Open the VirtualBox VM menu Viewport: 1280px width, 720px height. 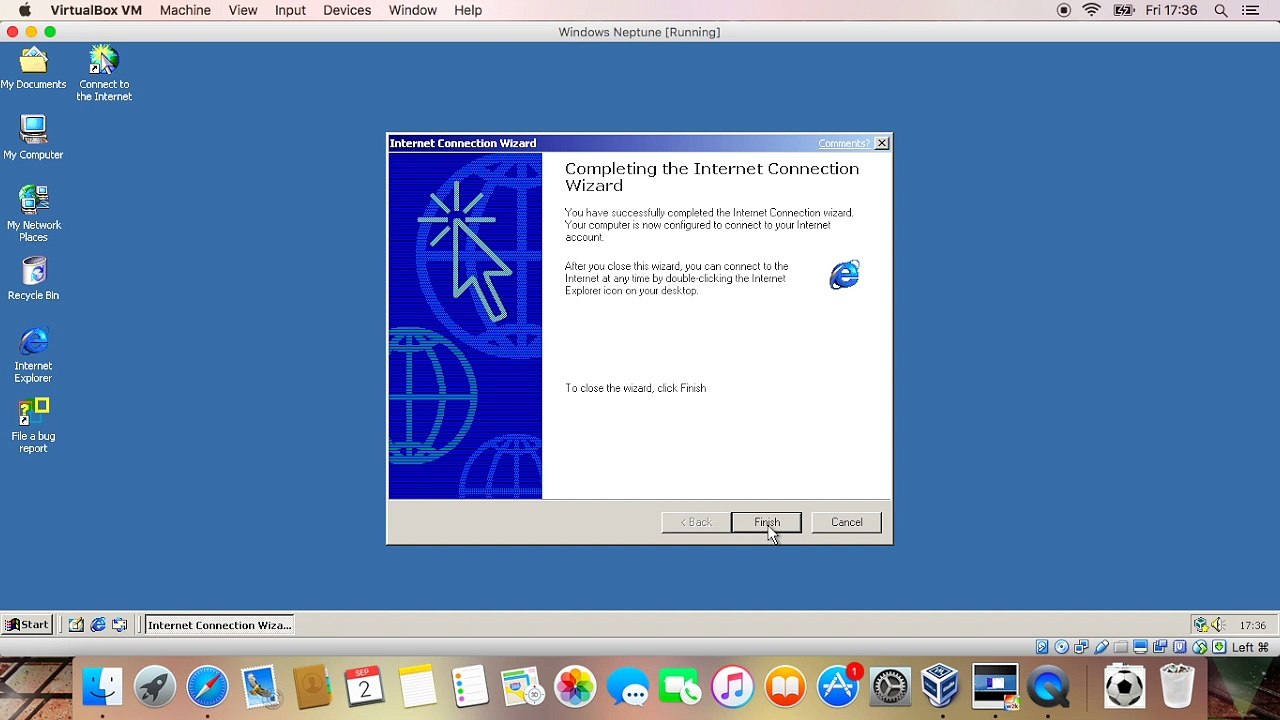pyautogui.click(x=96, y=10)
